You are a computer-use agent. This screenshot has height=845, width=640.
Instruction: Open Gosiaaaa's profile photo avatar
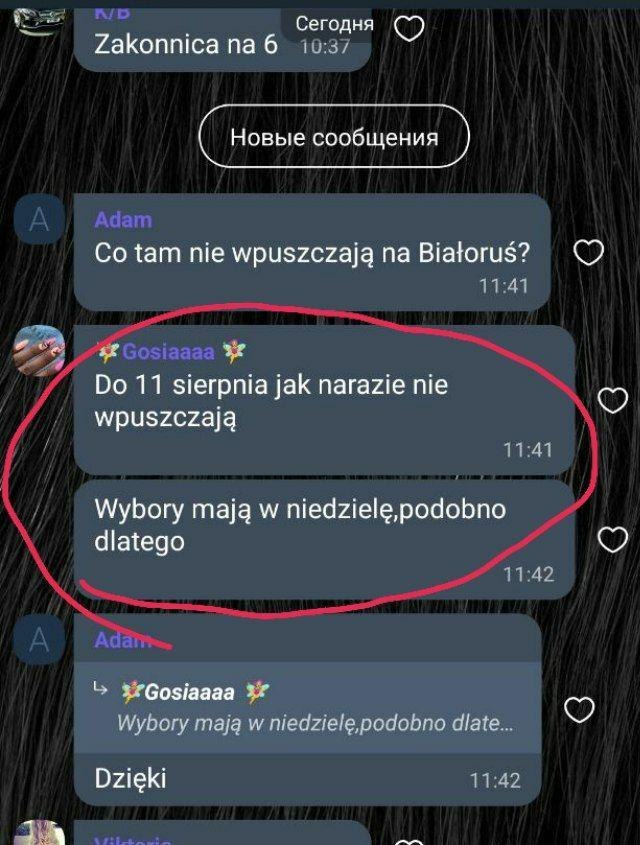[x=39, y=350]
